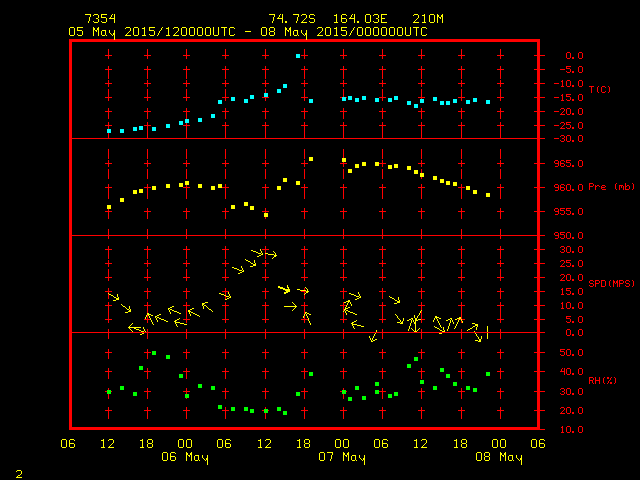Pick the 08 May date label

tap(498, 457)
